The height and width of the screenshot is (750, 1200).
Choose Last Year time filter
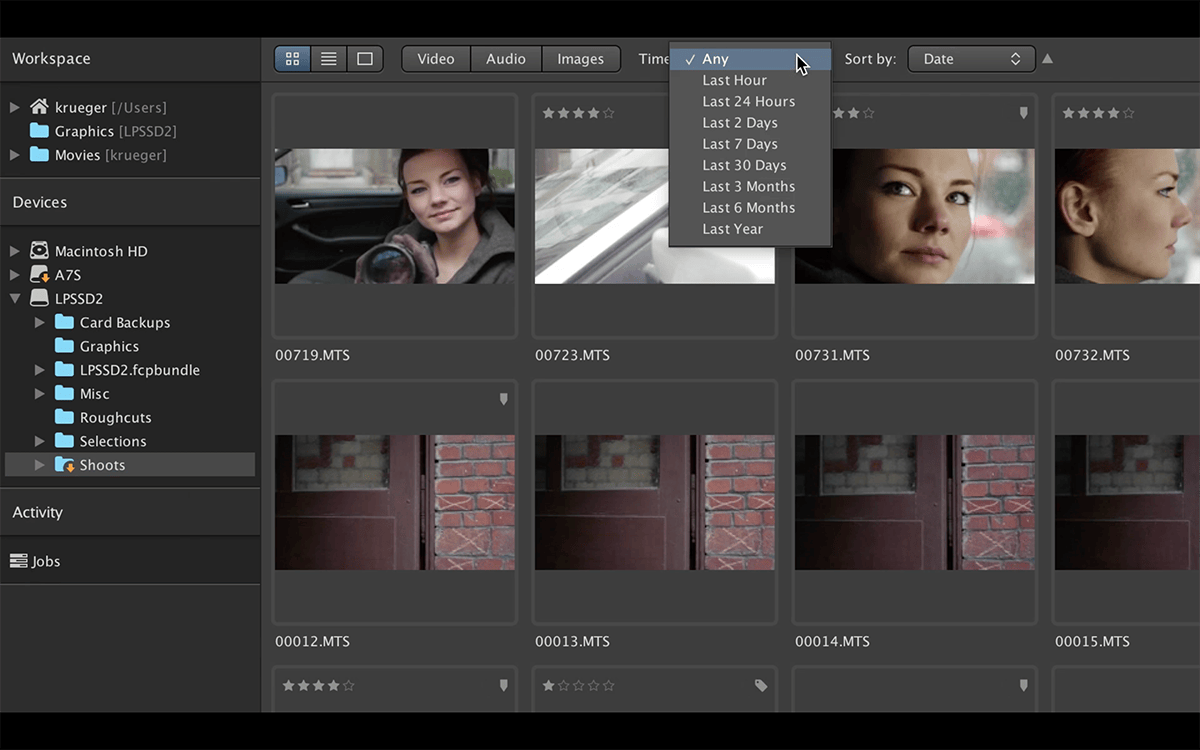click(x=750, y=229)
